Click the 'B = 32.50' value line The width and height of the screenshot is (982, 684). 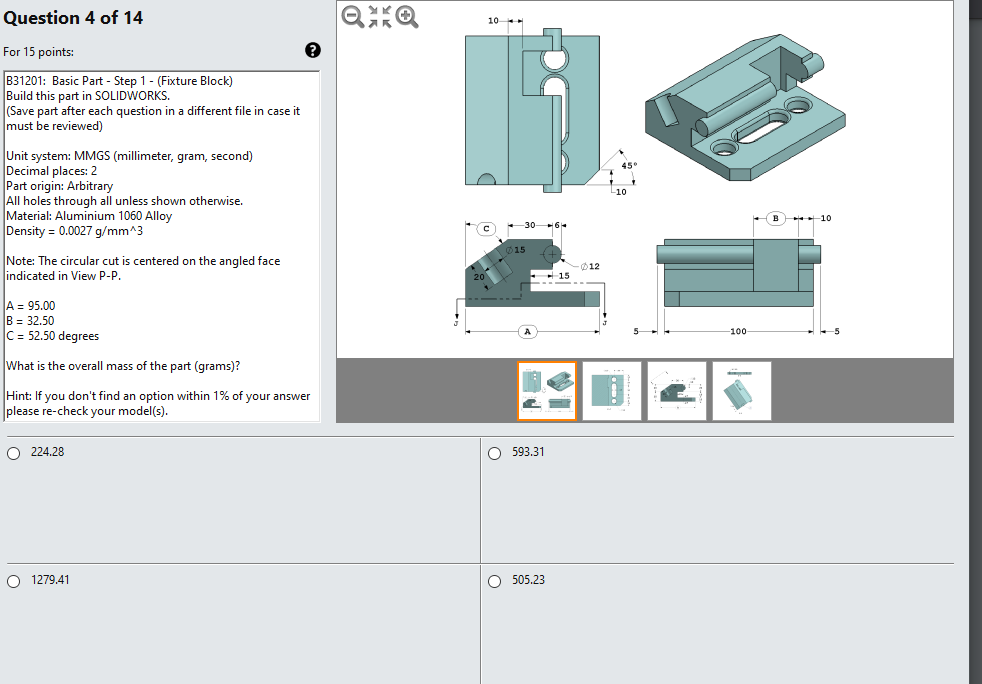(30, 321)
